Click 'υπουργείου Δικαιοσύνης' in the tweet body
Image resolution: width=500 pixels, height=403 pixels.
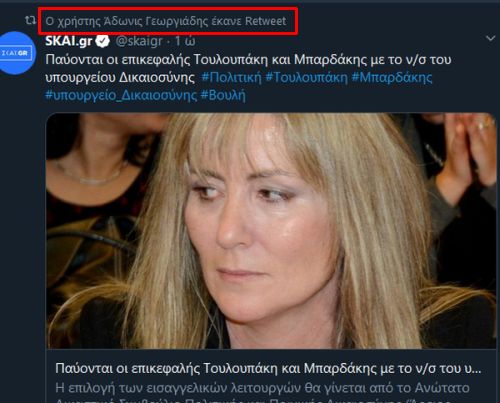tap(120, 78)
